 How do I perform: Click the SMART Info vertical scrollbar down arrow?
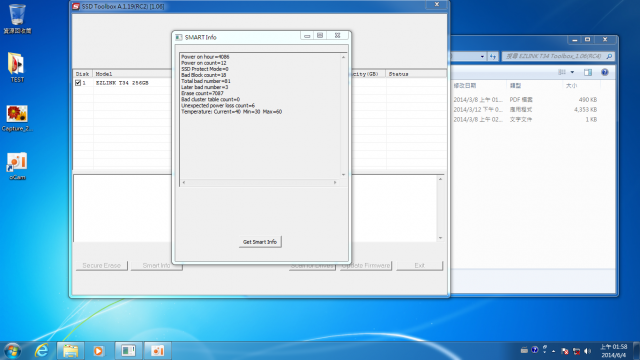pos(344,175)
